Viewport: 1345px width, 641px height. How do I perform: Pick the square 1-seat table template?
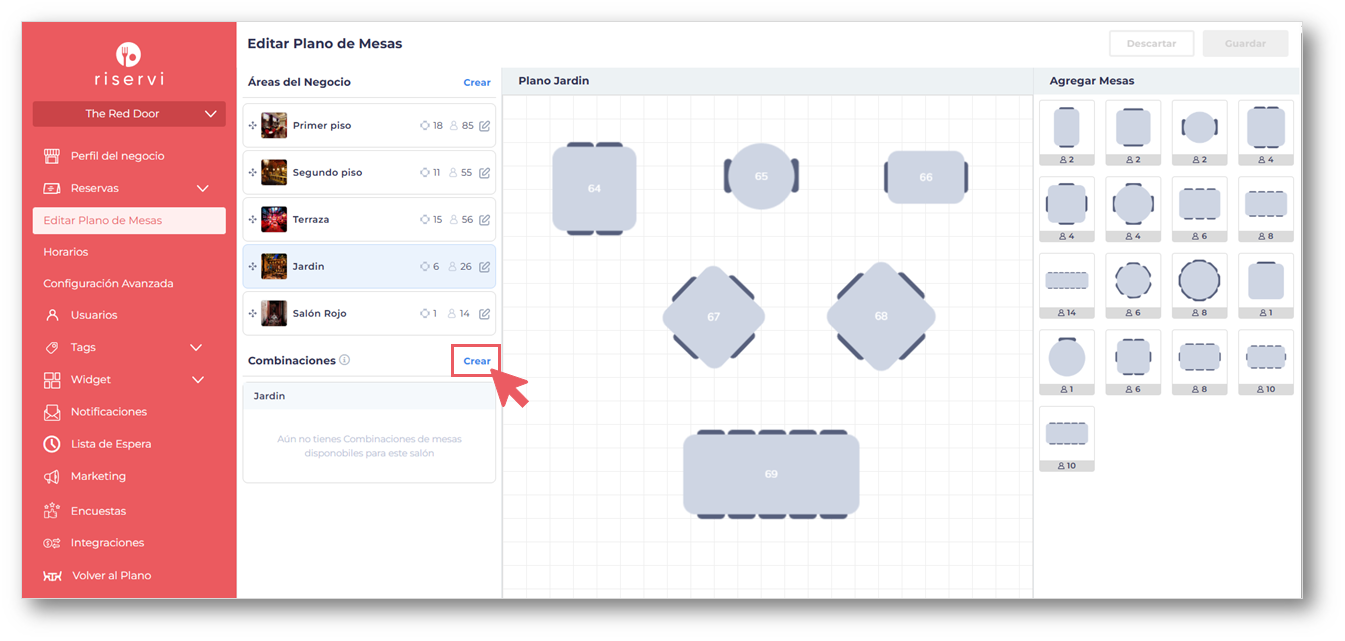[1265, 285]
